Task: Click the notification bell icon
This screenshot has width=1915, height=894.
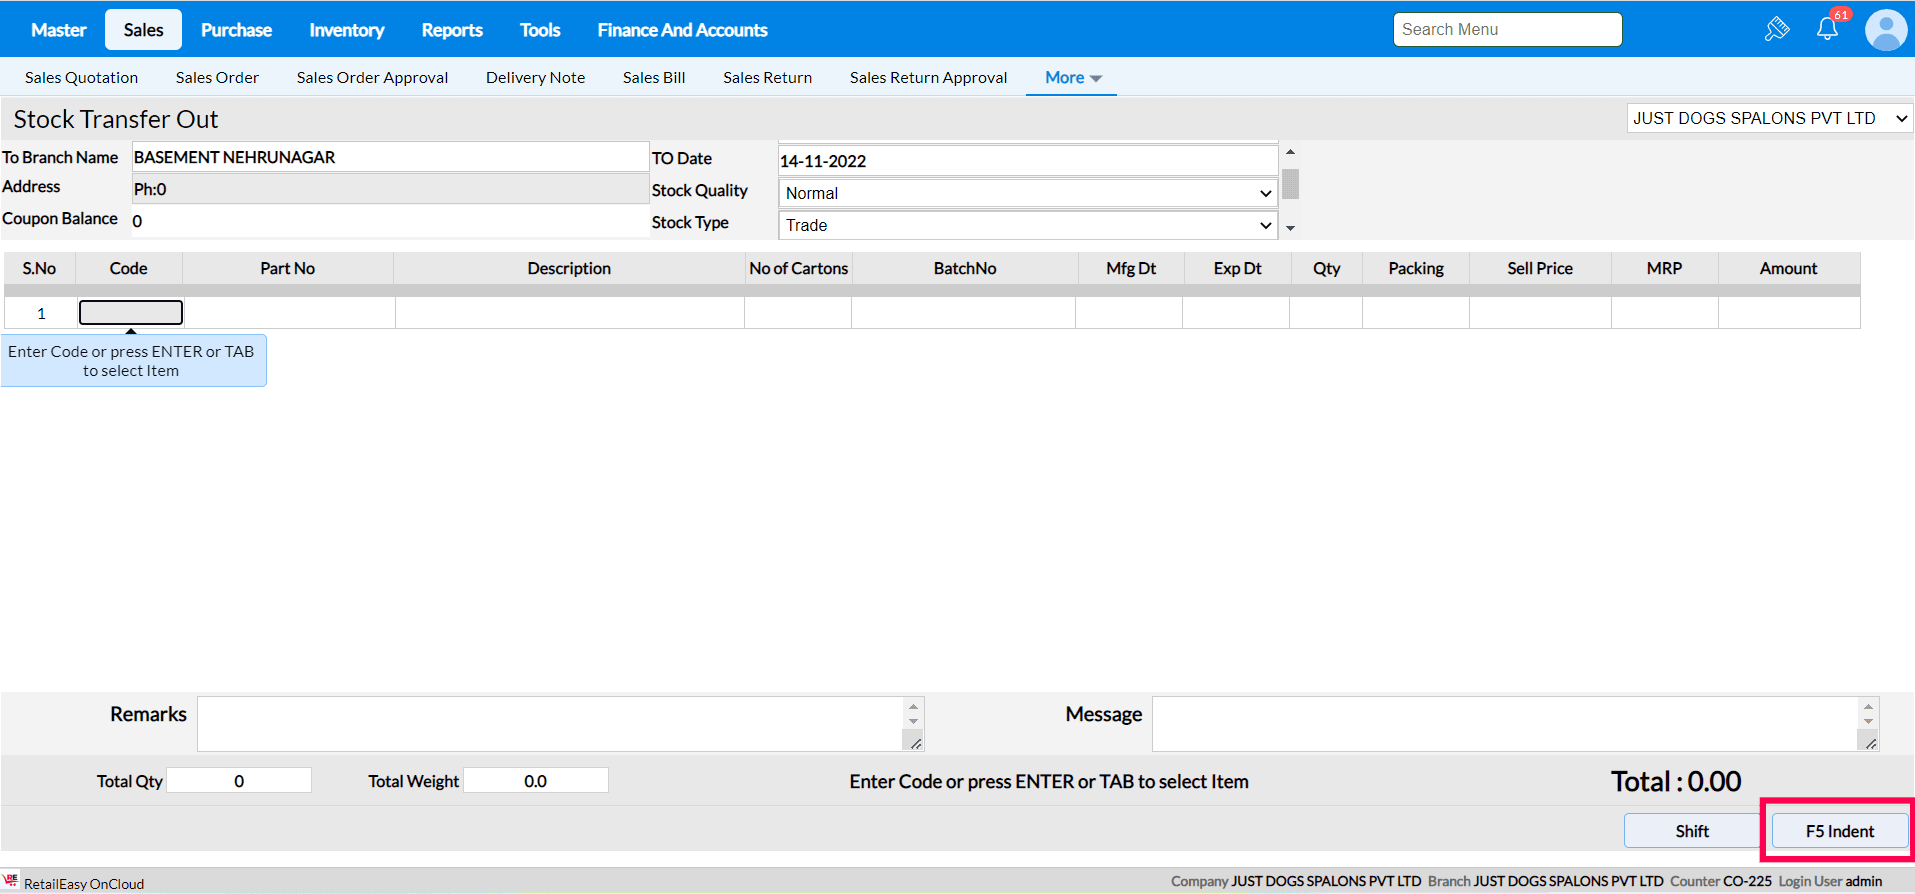Action: tap(1827, 29)
